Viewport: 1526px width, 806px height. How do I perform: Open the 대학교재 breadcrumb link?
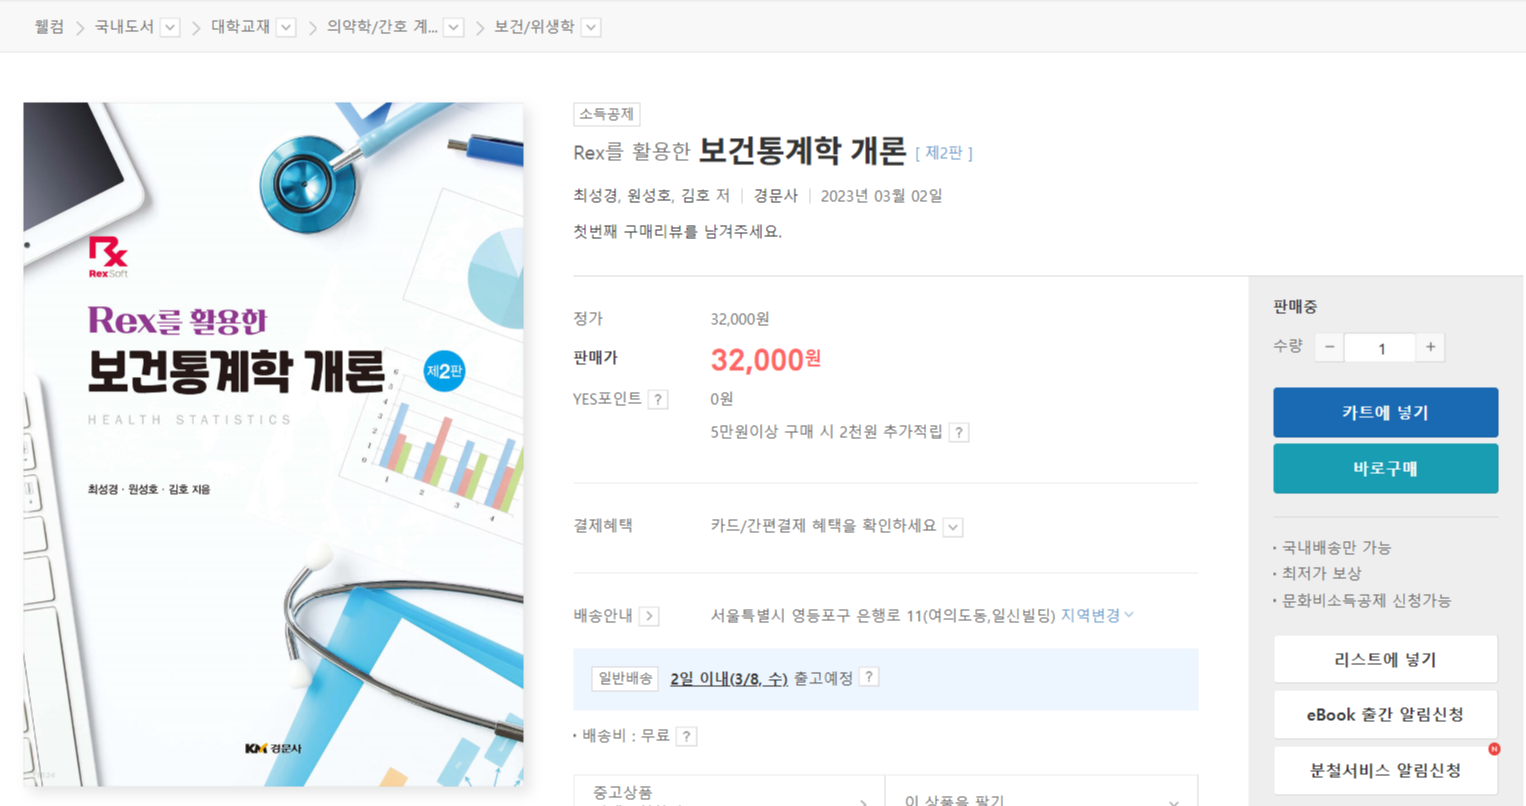click(x=240, y=27)
